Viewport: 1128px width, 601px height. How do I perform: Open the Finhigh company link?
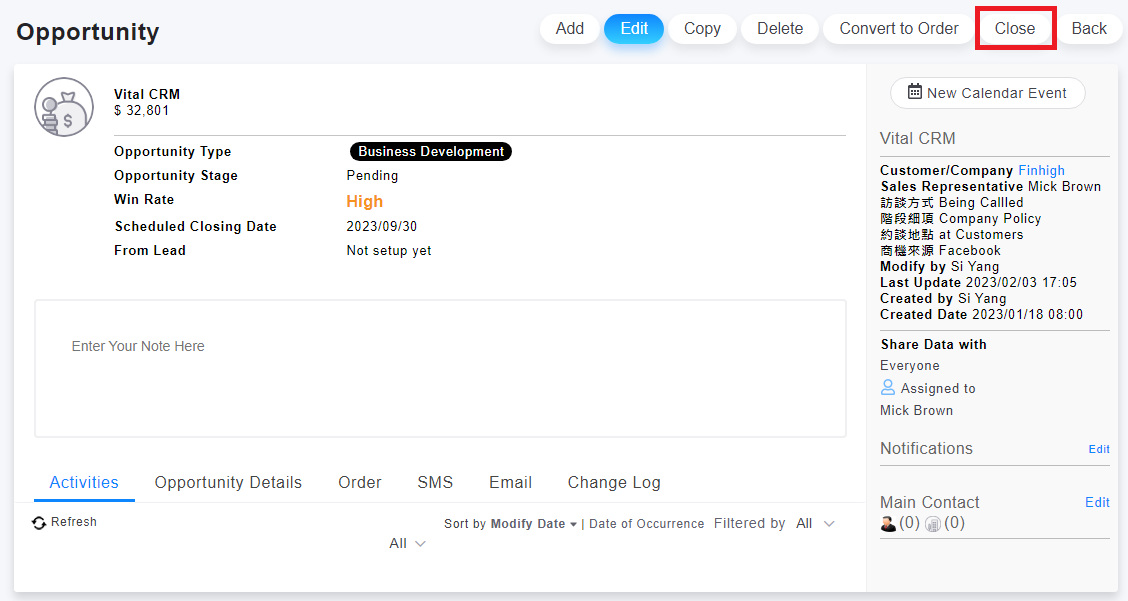pos(1041,170)
